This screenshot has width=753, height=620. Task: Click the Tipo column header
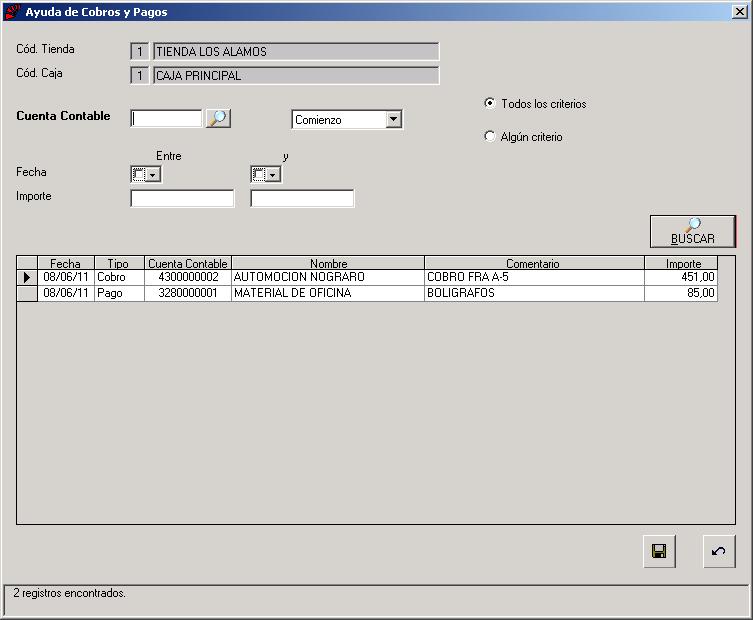coord(119,263)
